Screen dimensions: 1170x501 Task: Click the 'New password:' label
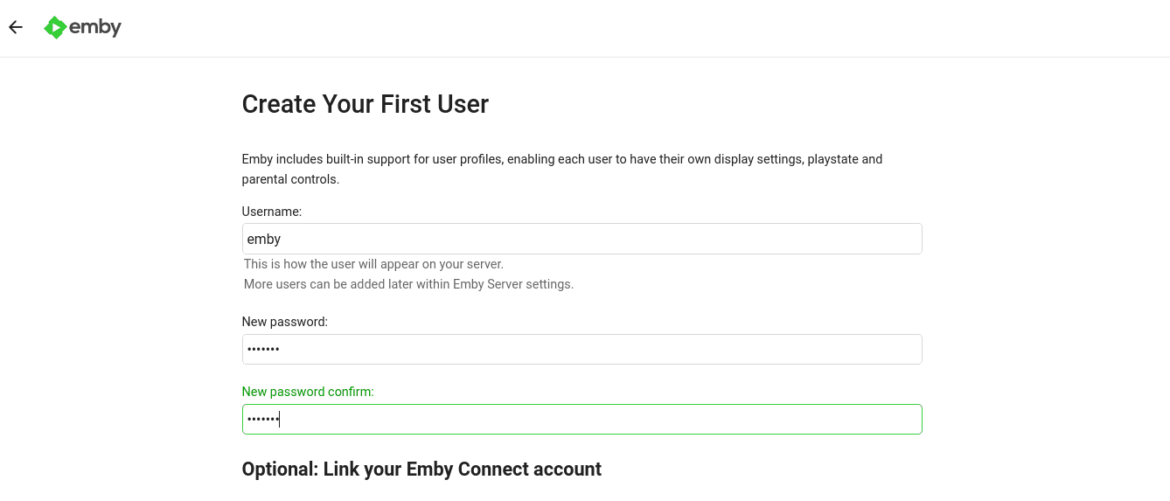(285, 322)
